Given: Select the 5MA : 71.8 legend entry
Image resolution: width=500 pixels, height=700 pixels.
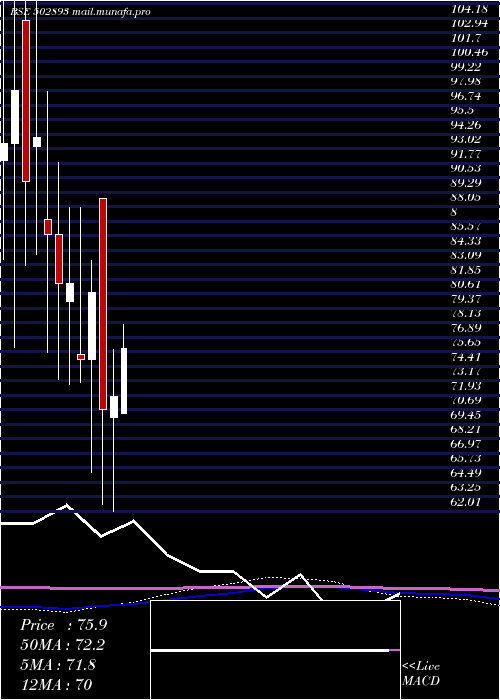Looking at the screenshot, I should point(58,665).
